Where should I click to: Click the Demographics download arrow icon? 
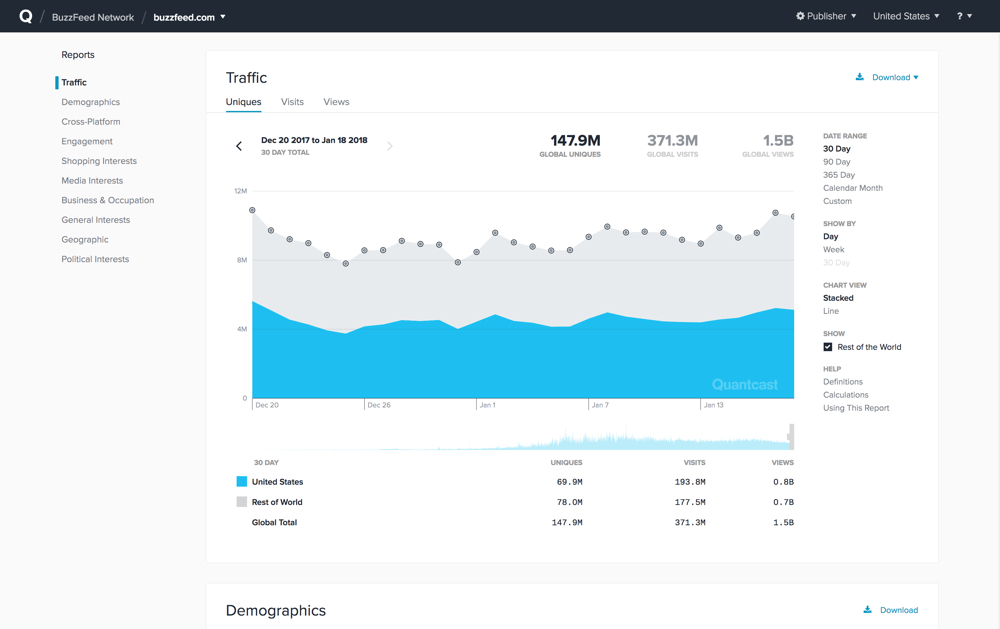[x=867, y=610]
